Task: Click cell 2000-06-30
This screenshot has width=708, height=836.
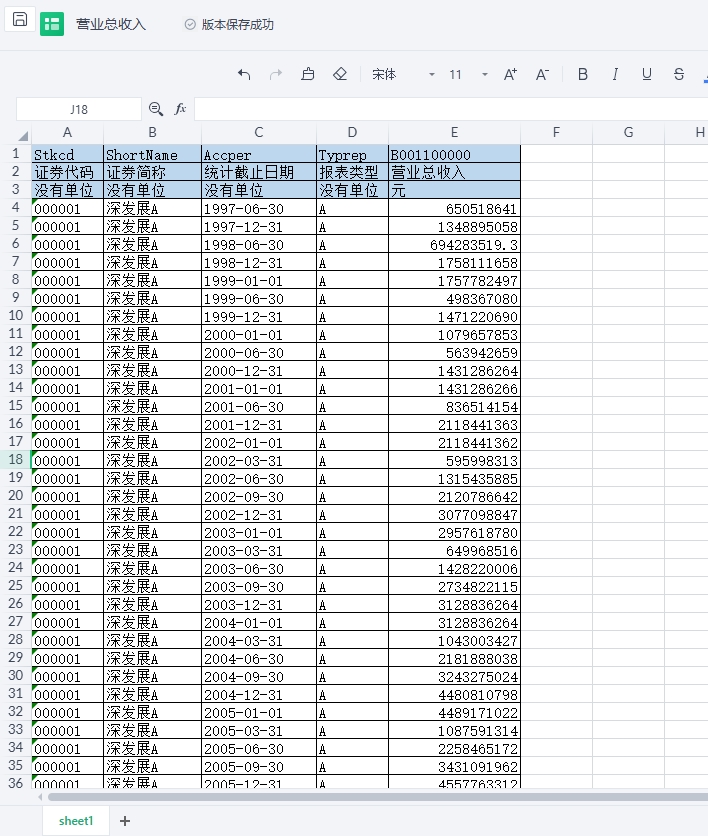Action: 259,352
